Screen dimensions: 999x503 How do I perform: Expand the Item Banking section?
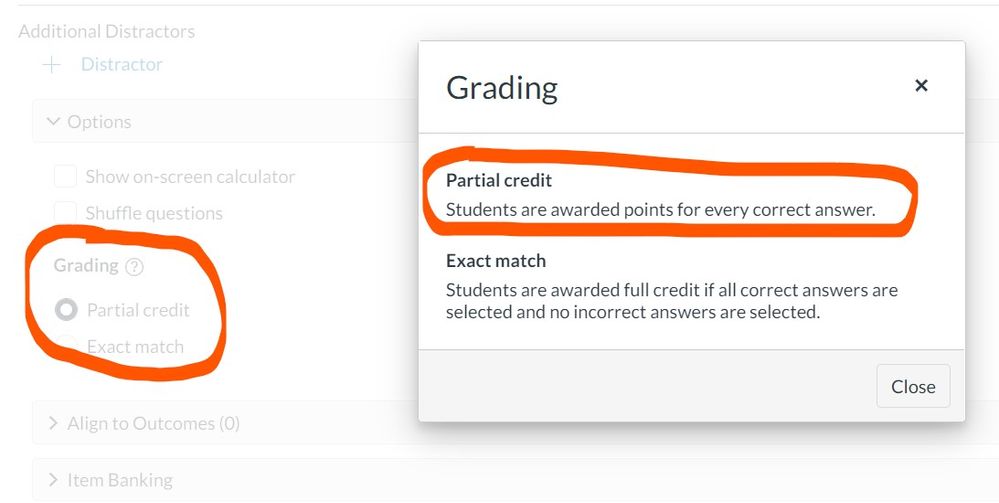225,479
